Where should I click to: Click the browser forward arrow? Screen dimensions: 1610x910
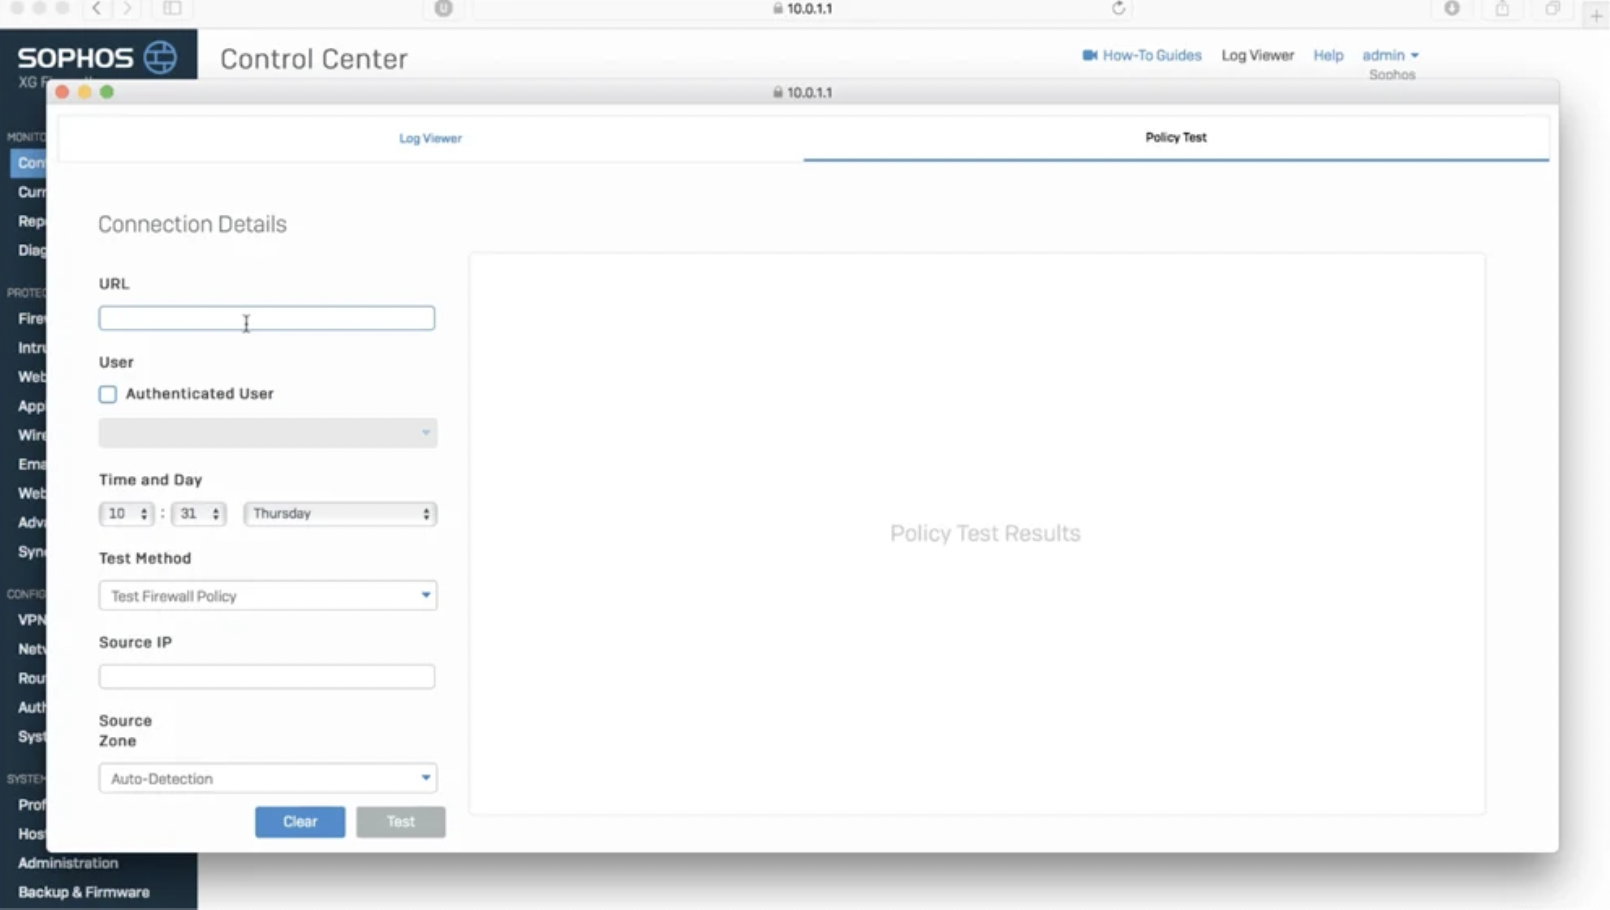click(128, 9)
